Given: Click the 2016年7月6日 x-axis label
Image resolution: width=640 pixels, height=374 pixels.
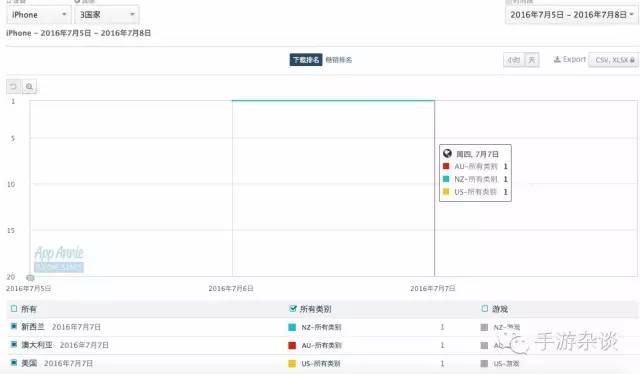Looking at the screenshot, I should click(231, 289).
